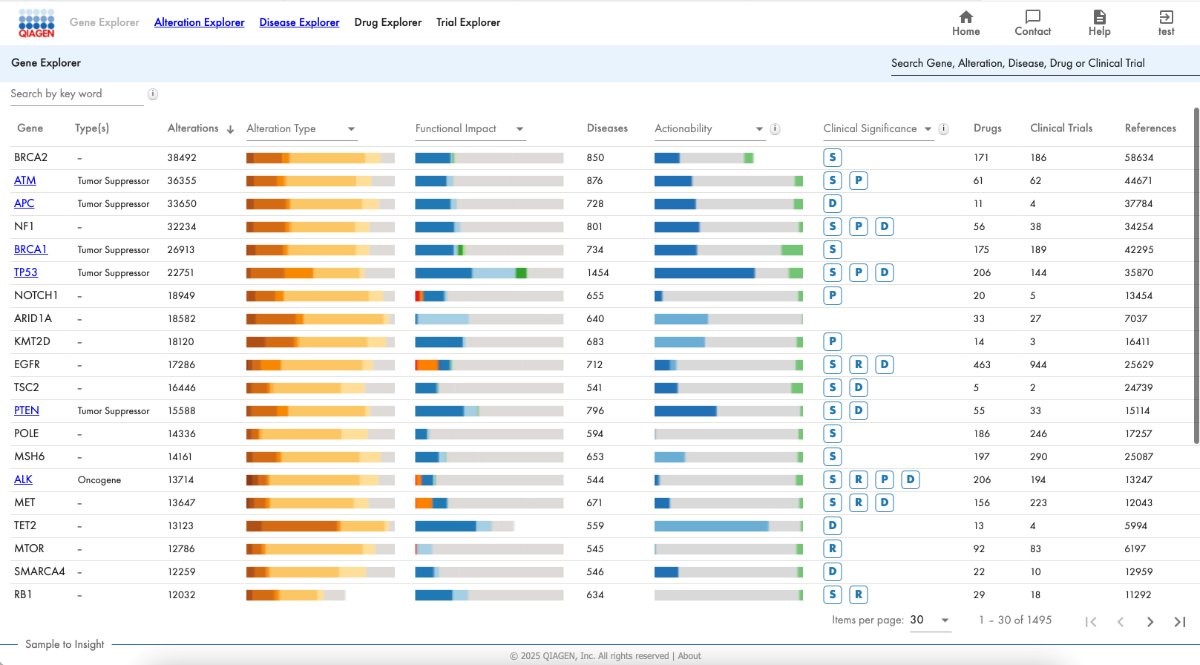Go to next page arrow

(x=1150, y=622)
